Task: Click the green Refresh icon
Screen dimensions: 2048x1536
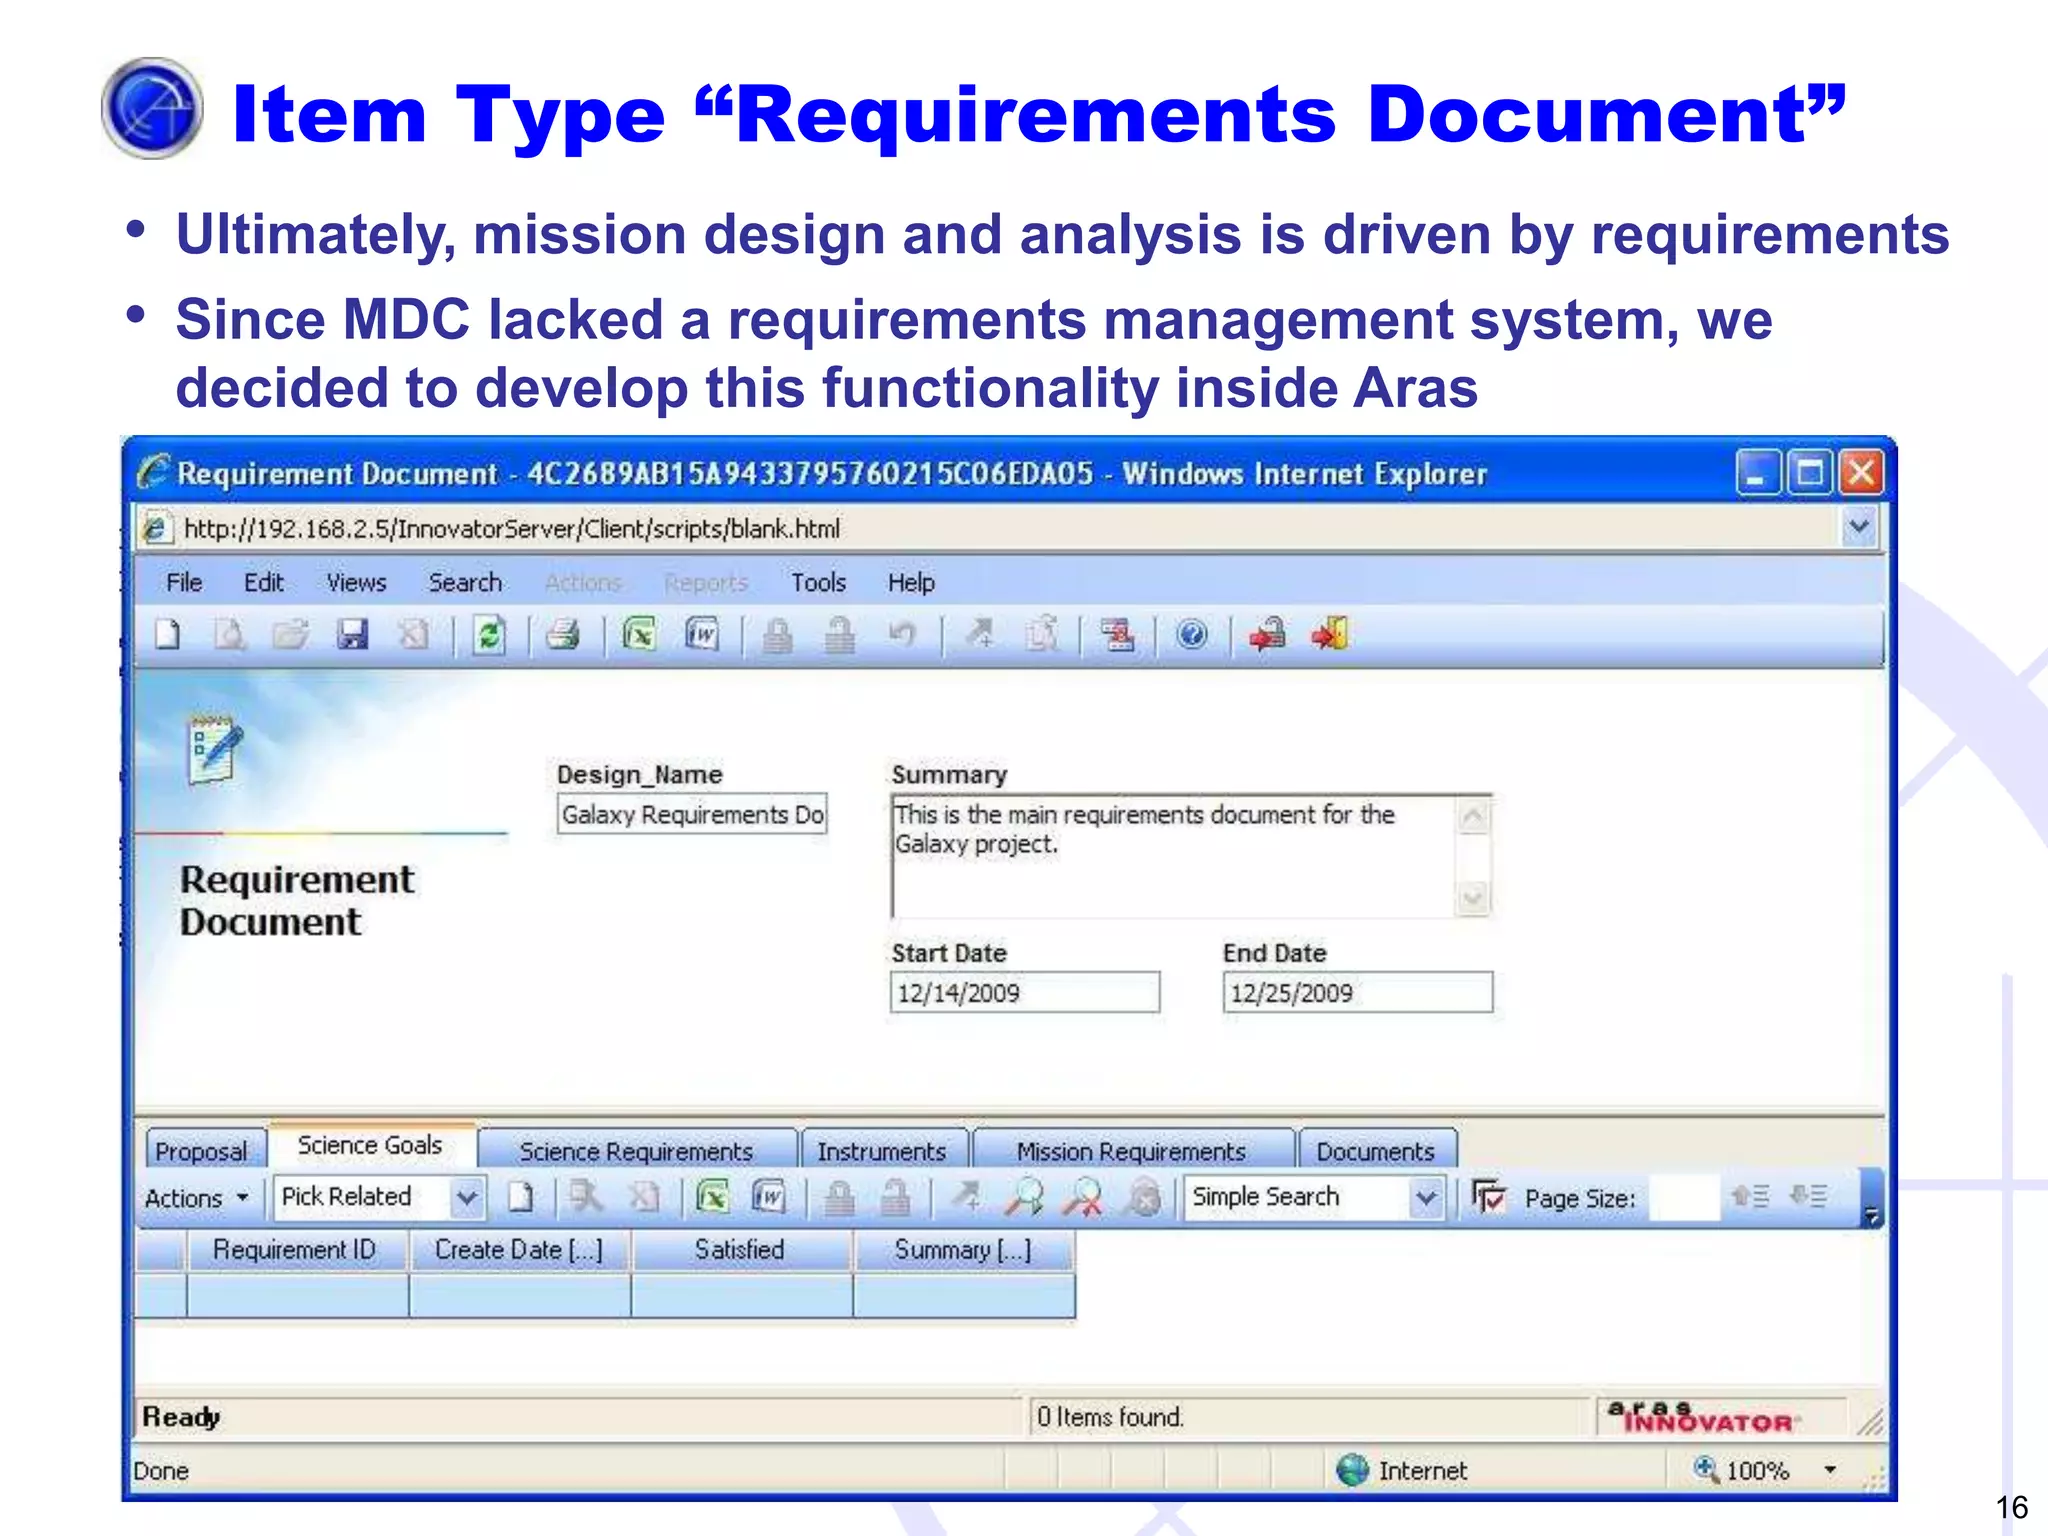Action: coord(489,635)
